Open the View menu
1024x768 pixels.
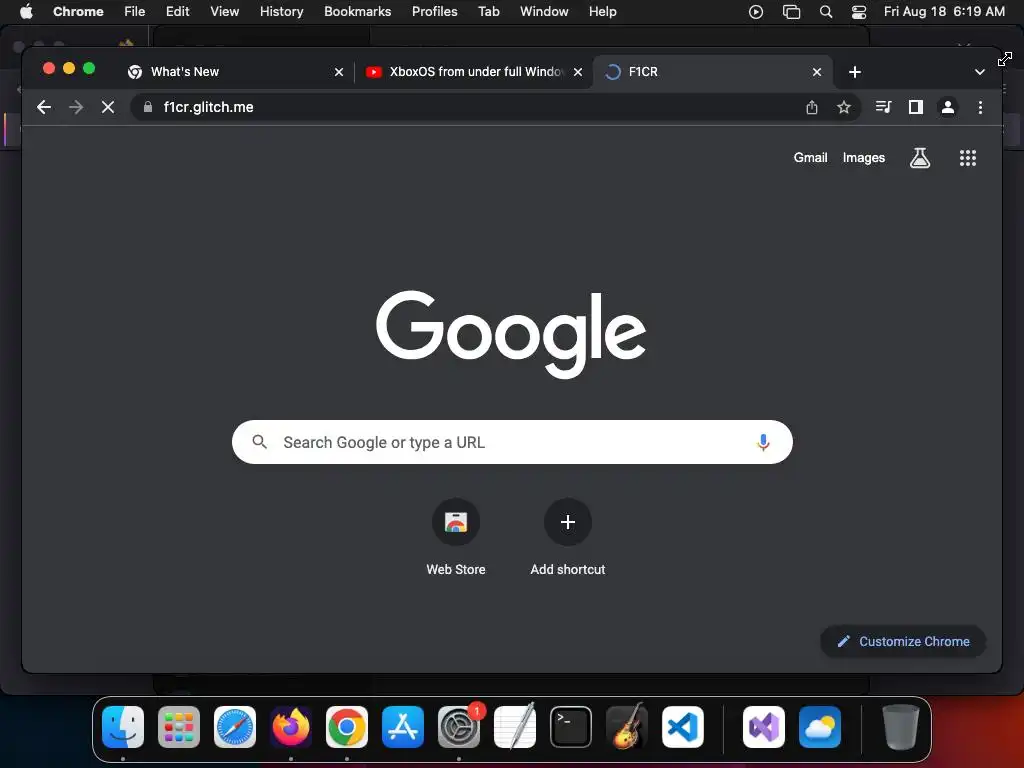[x=224, y=12]
